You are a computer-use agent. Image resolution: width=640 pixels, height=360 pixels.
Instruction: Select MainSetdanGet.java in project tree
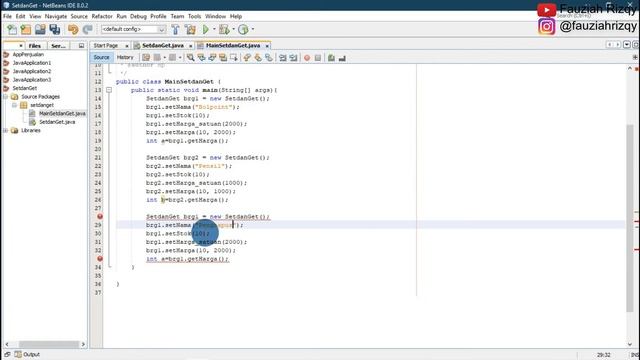62,113
